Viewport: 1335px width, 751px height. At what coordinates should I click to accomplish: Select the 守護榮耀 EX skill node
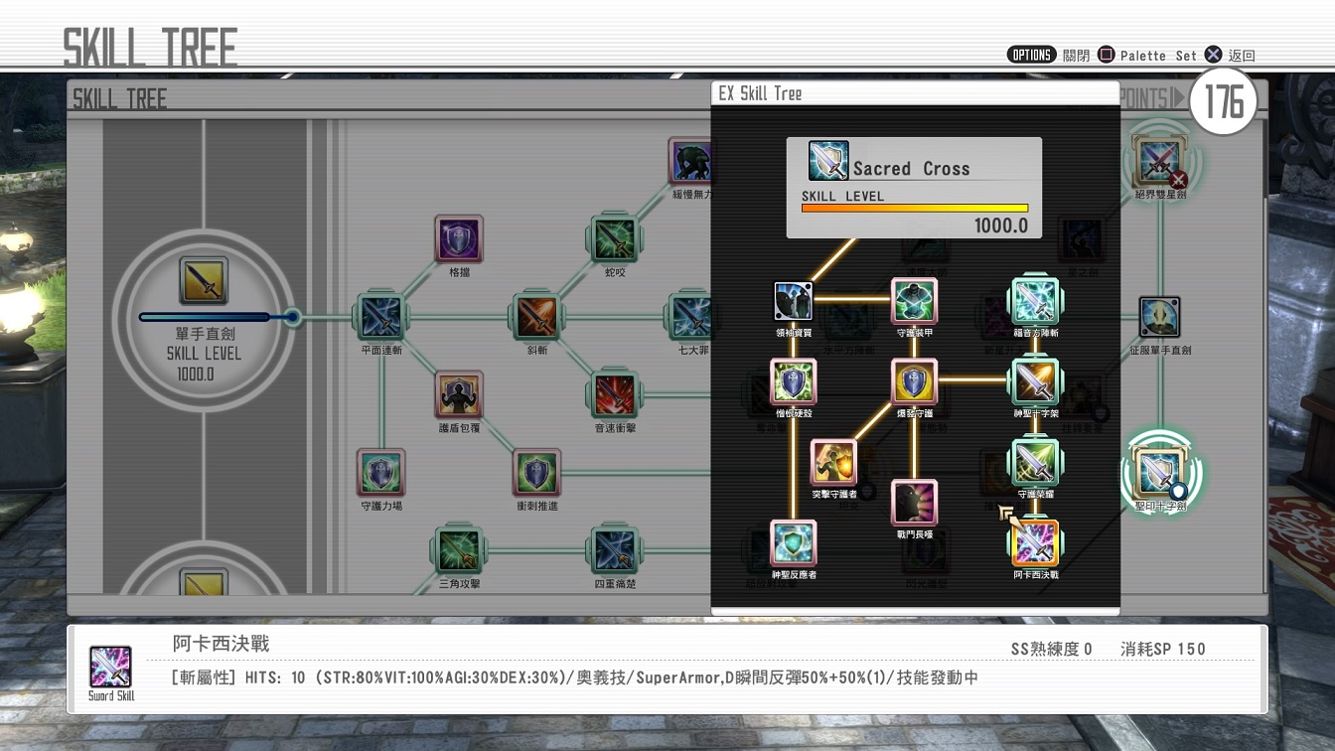[1035, 462]
